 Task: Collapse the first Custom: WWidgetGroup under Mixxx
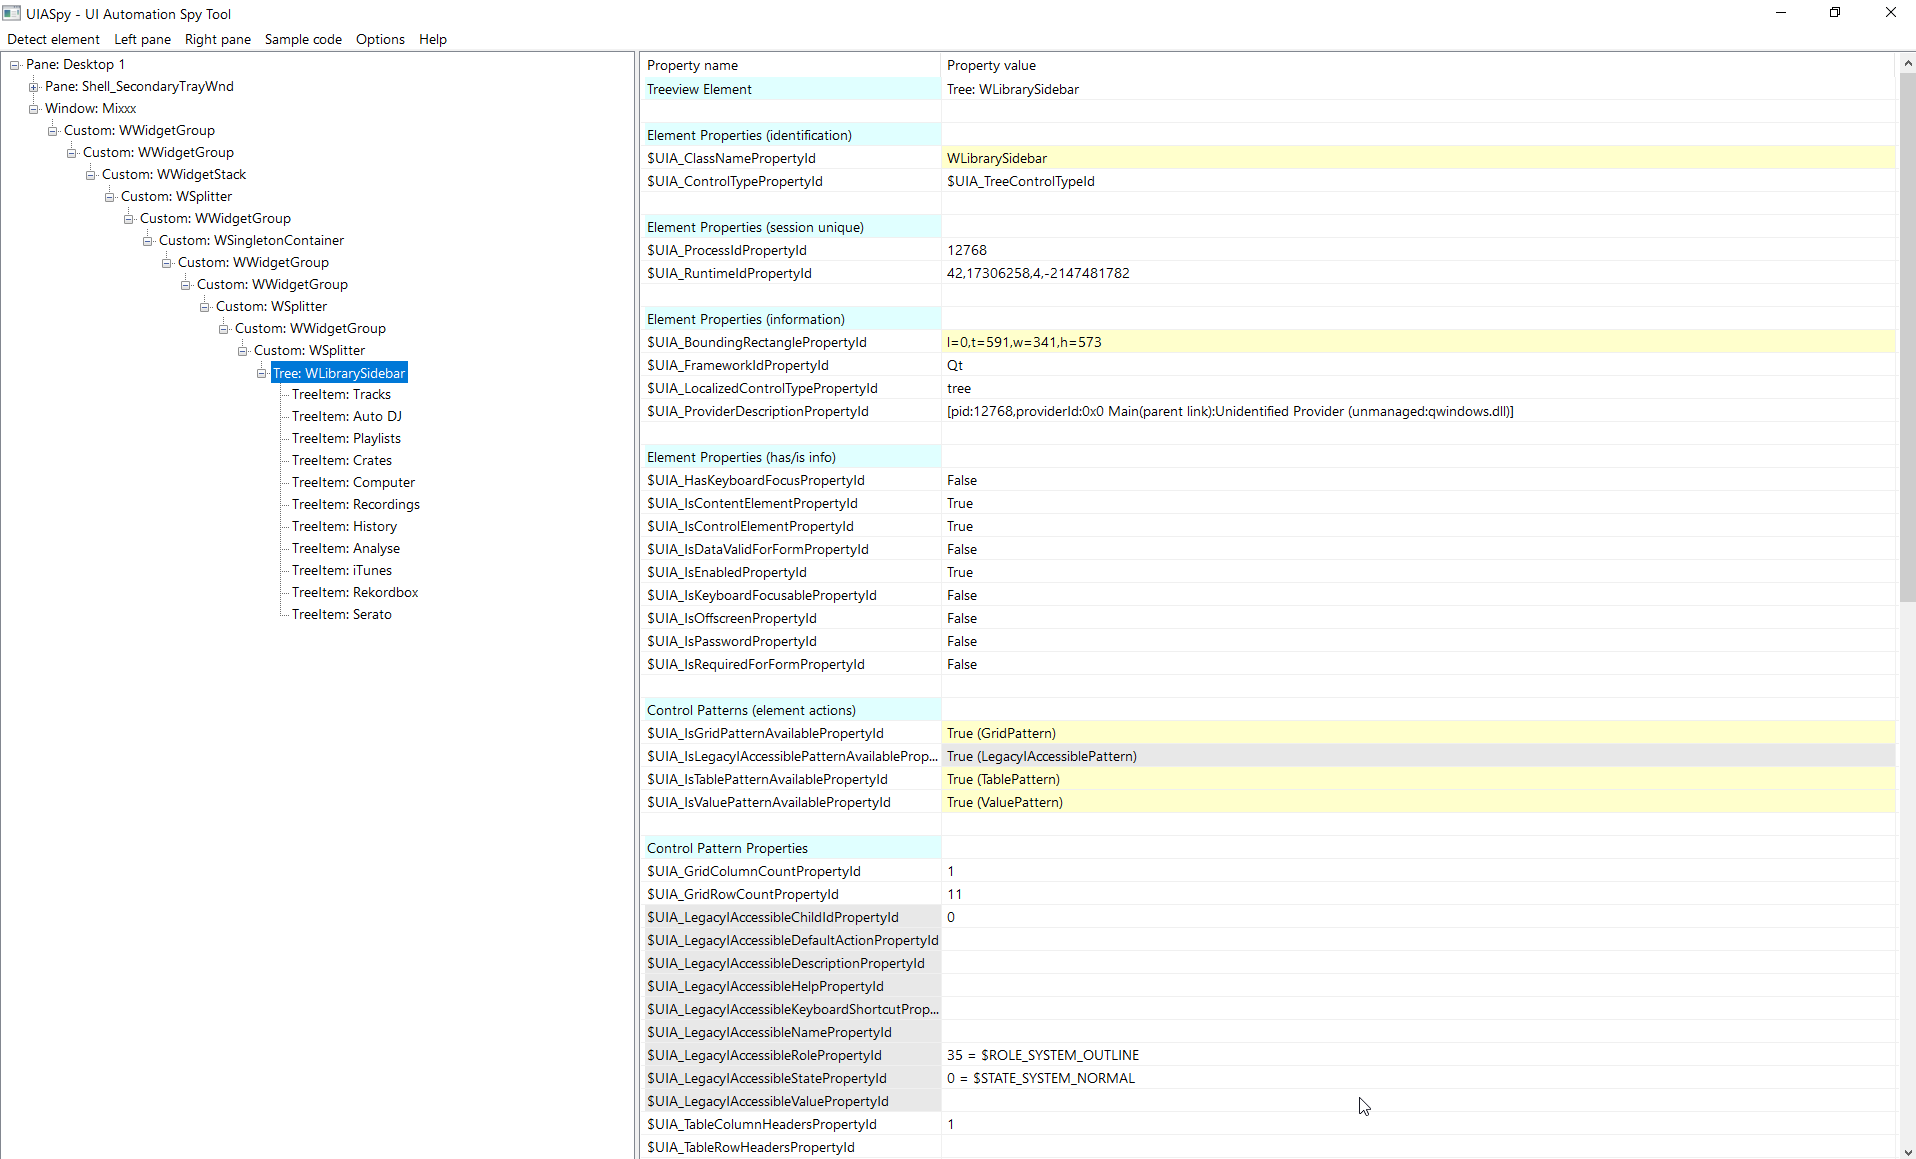coord(53,131)
